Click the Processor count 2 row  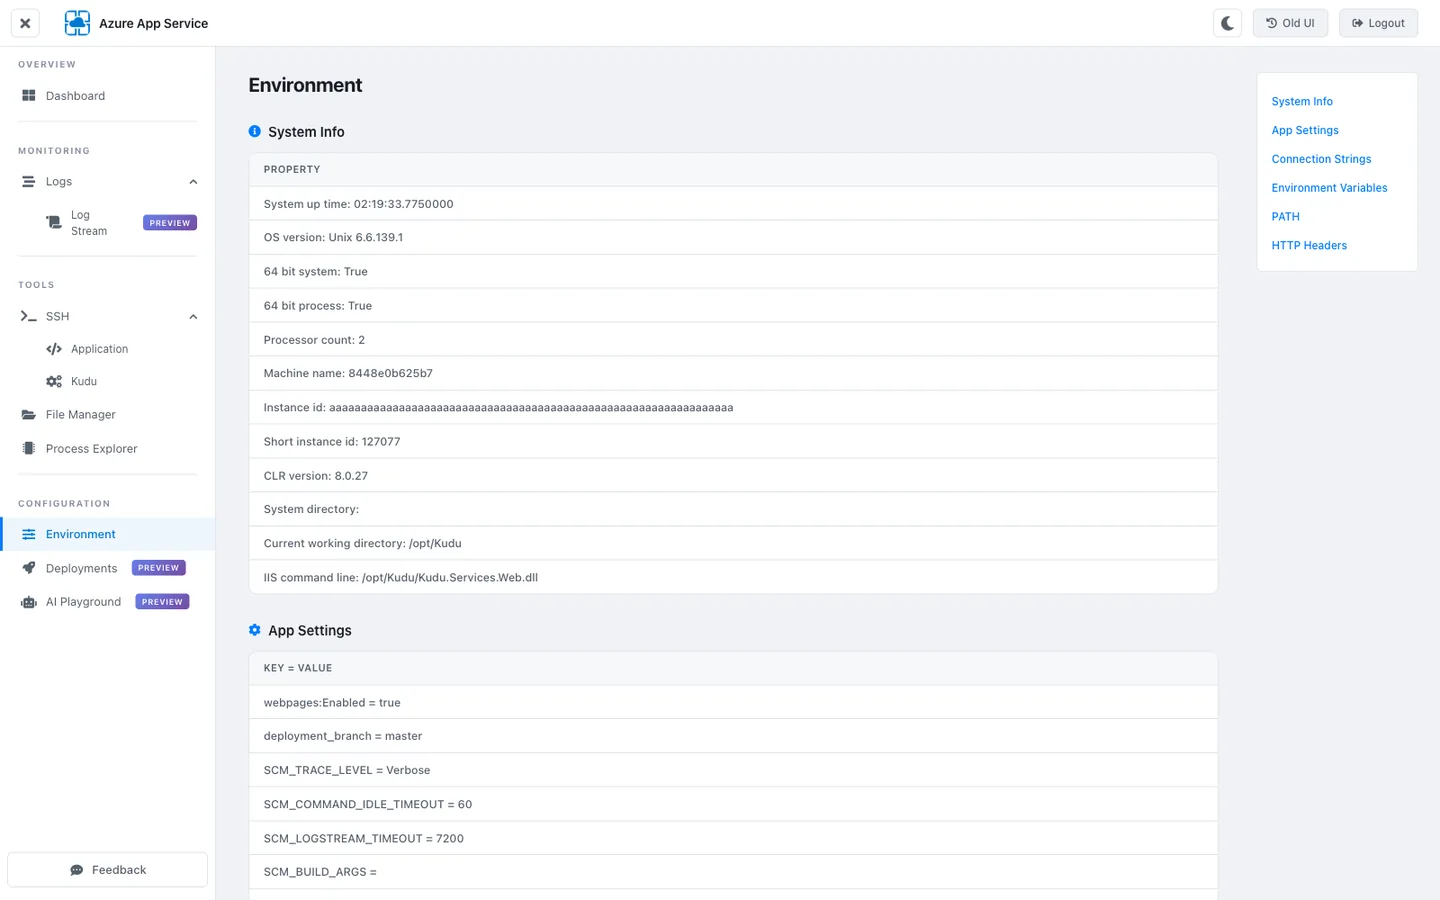pyautogui.click(x=733, y=340)
